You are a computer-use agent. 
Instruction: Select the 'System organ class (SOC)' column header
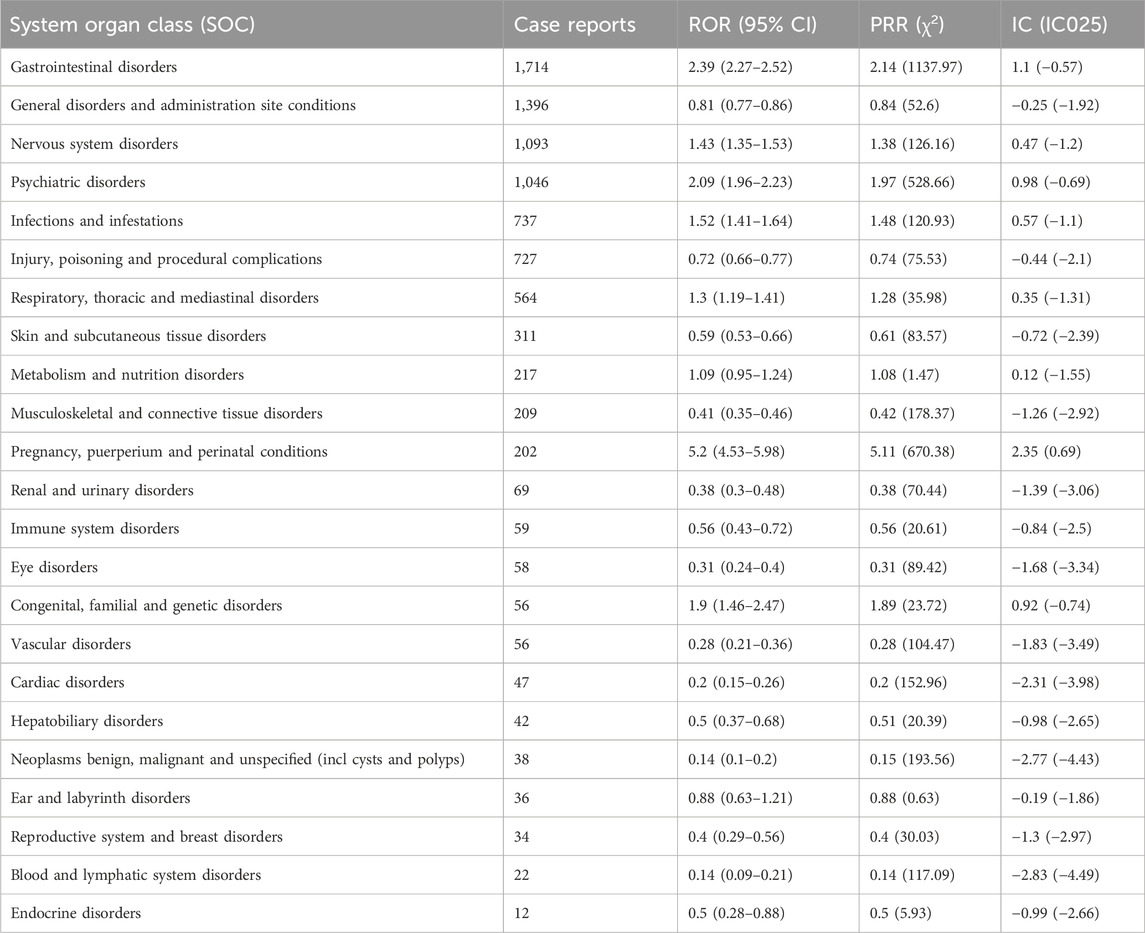(x=132, y=24)
